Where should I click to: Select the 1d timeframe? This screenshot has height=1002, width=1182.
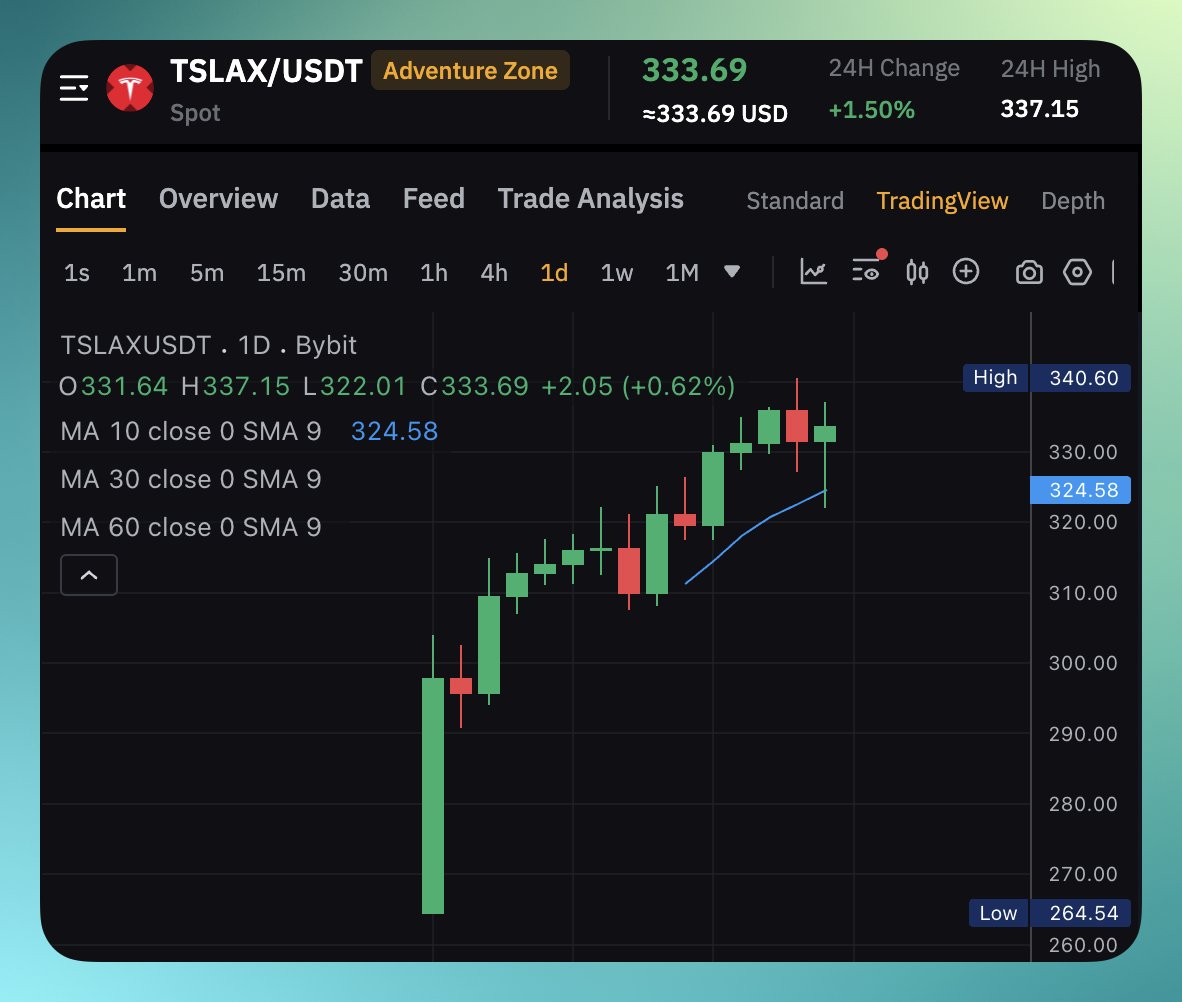coord(554,272)
